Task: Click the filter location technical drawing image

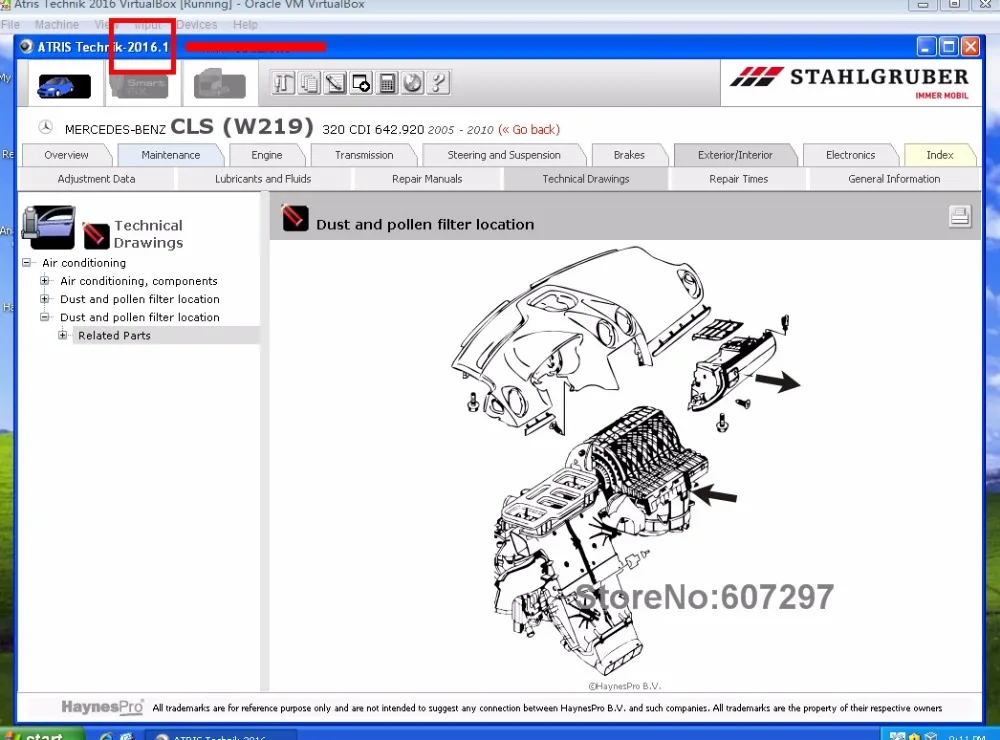Action: pyautogui.click(x=625, y=459)
